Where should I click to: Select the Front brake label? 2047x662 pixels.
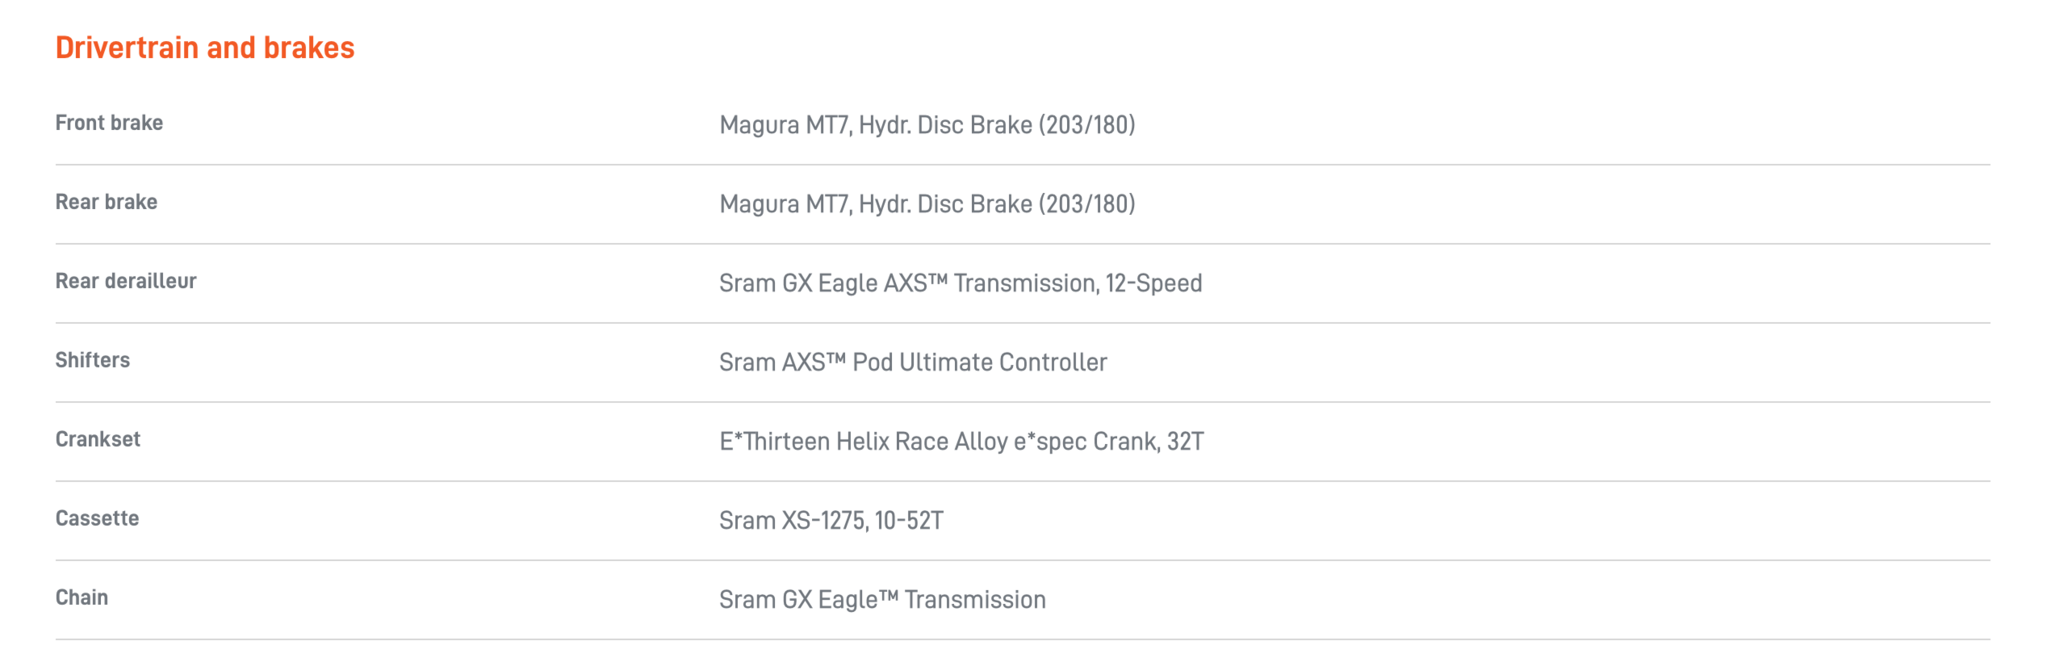click(109, 123)
